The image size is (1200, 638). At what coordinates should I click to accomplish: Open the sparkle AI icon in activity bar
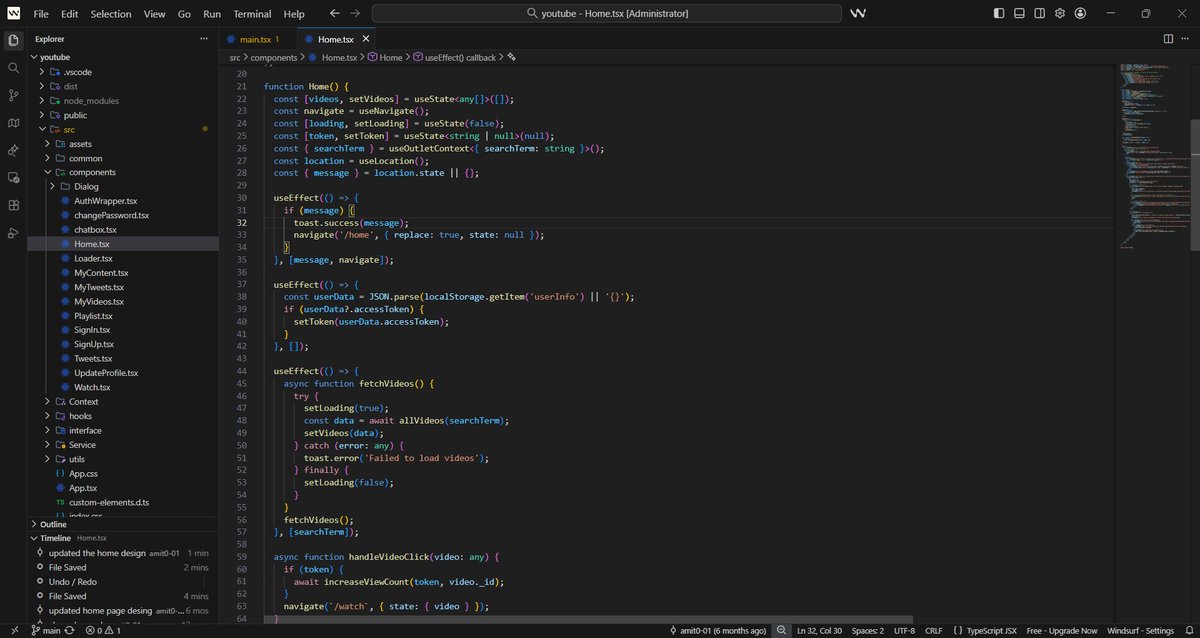13,150
